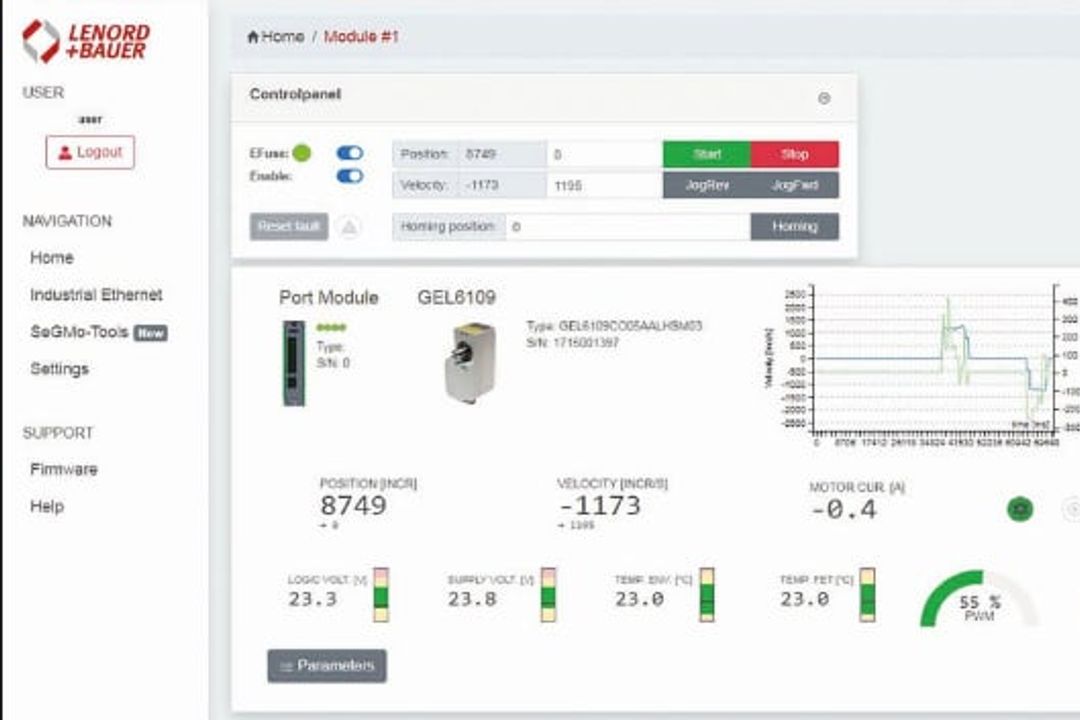Click the Logout button
Image resolution: width=1080 pixels, height=720 pixels.
[x=90, y=152]
